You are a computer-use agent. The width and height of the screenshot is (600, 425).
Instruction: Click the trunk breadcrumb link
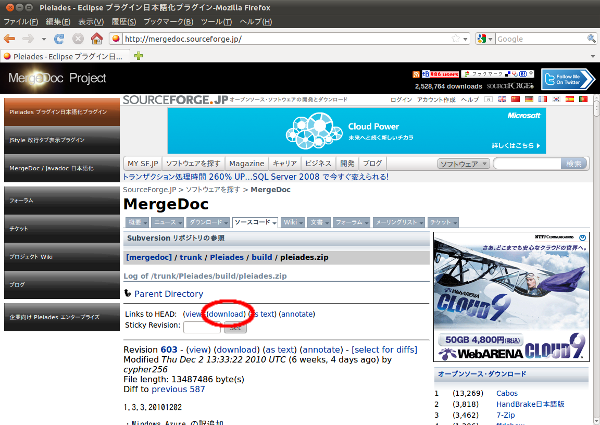(x=191, y=257)
